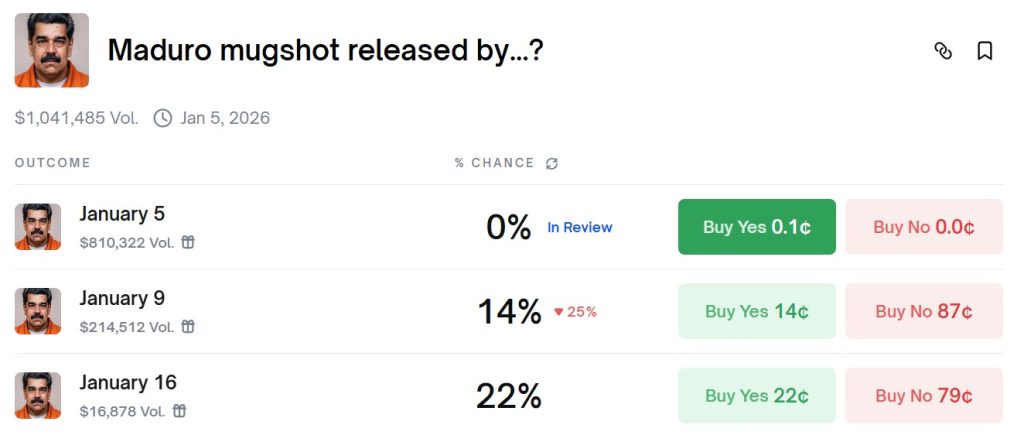Copy the market link via chain icon
The height and width of the screenshot is (442, 1024).
coord(942,51)
